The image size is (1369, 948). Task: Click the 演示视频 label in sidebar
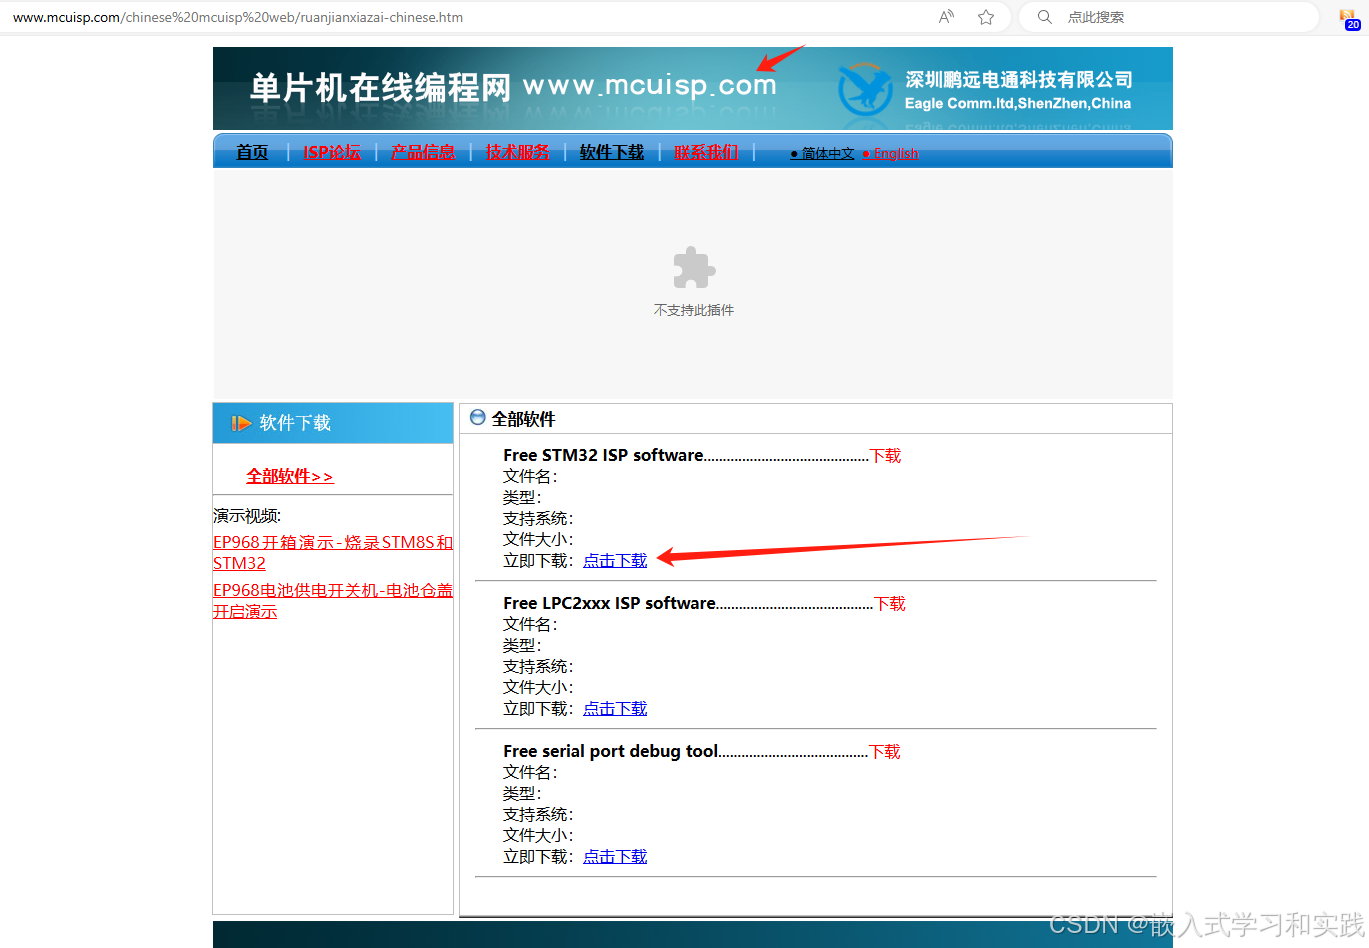(x=247, y=516)
